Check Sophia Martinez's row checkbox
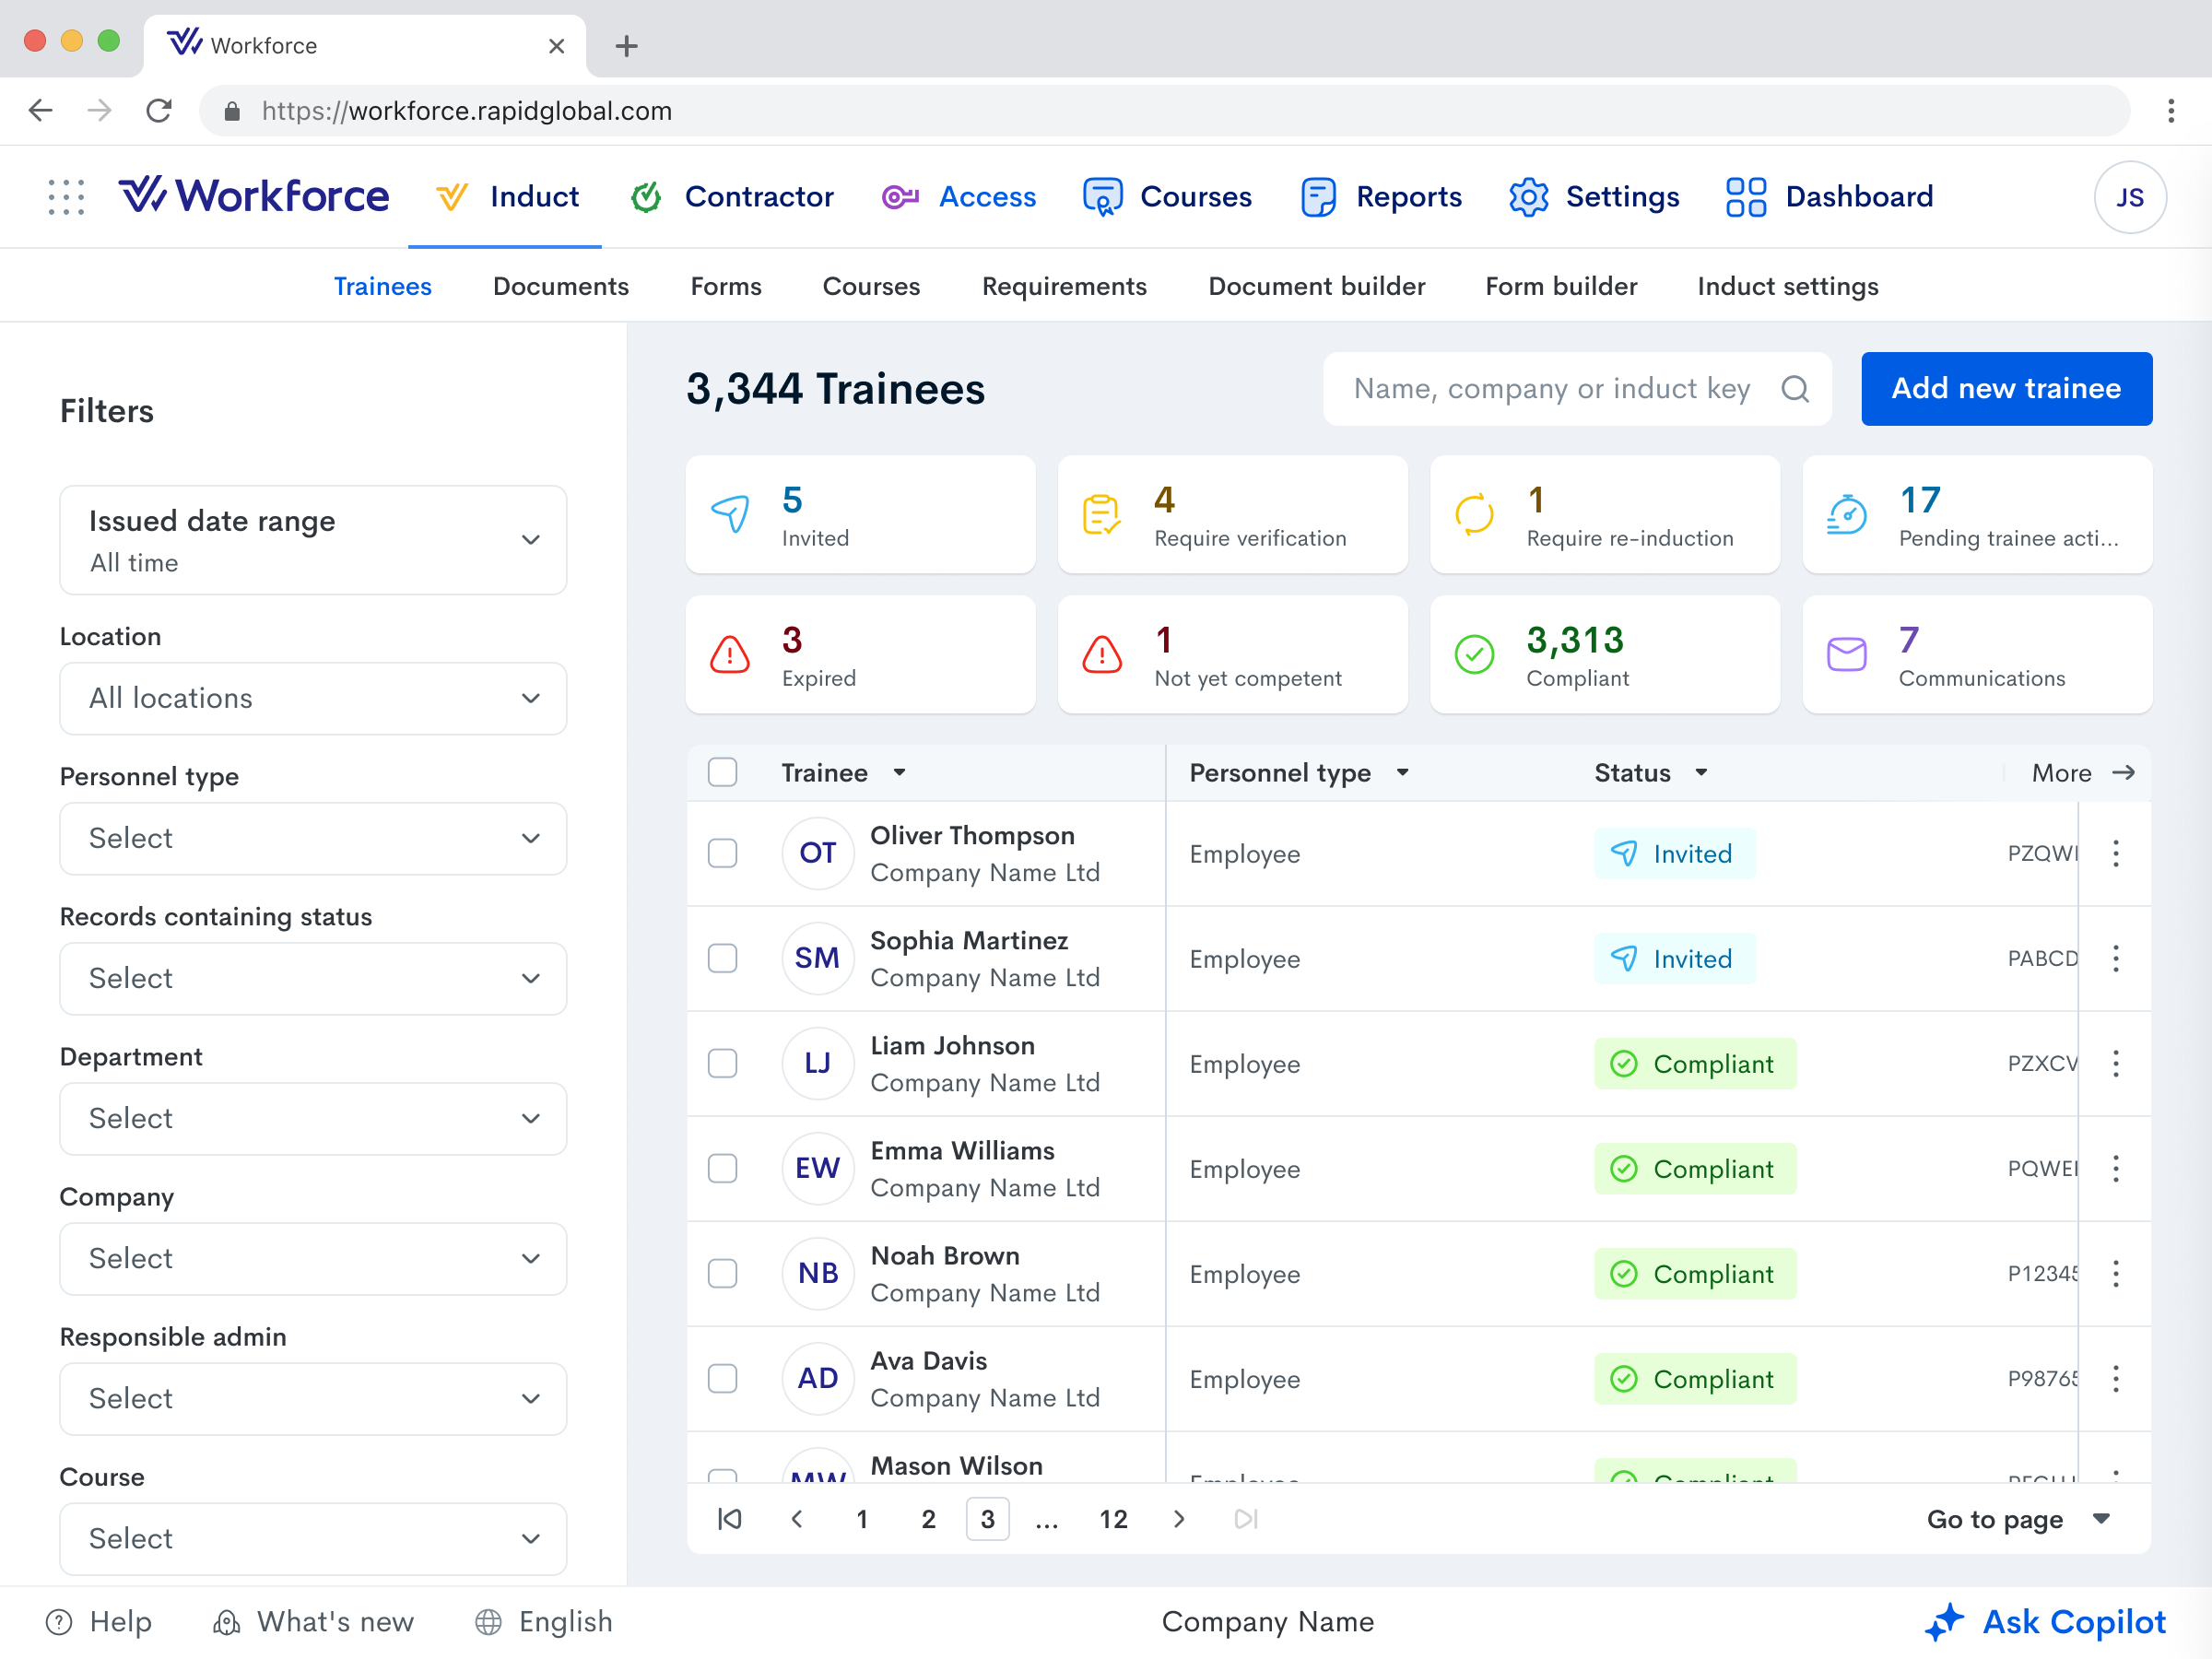The height and width of the screenshot is (1659, 2212). (x=722, y=958)
